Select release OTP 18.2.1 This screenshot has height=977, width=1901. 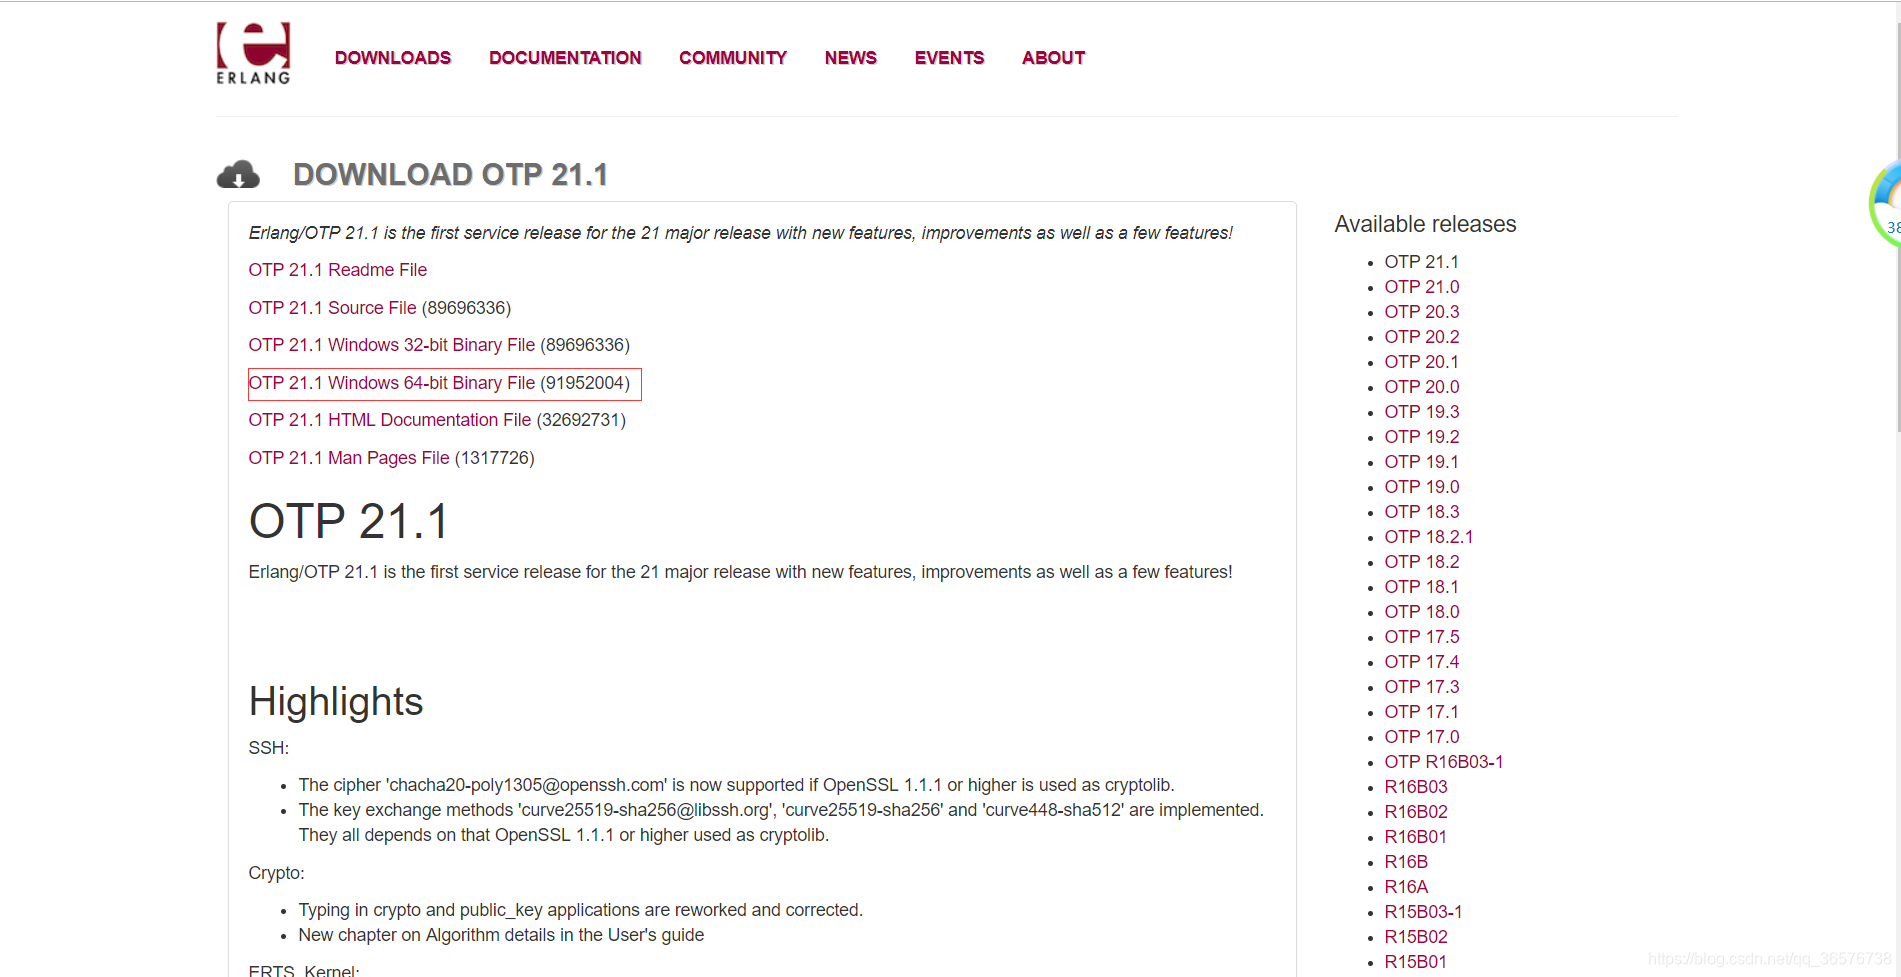coord(1428,537)
